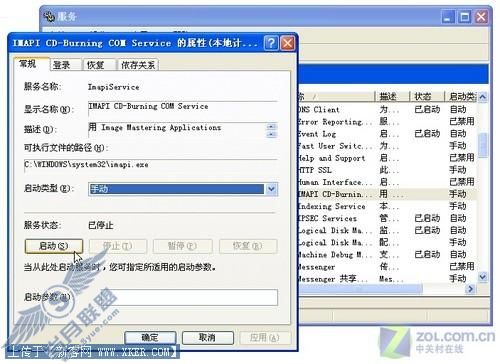Close the Services window
500x364 pixels.
tap(481, 17)
